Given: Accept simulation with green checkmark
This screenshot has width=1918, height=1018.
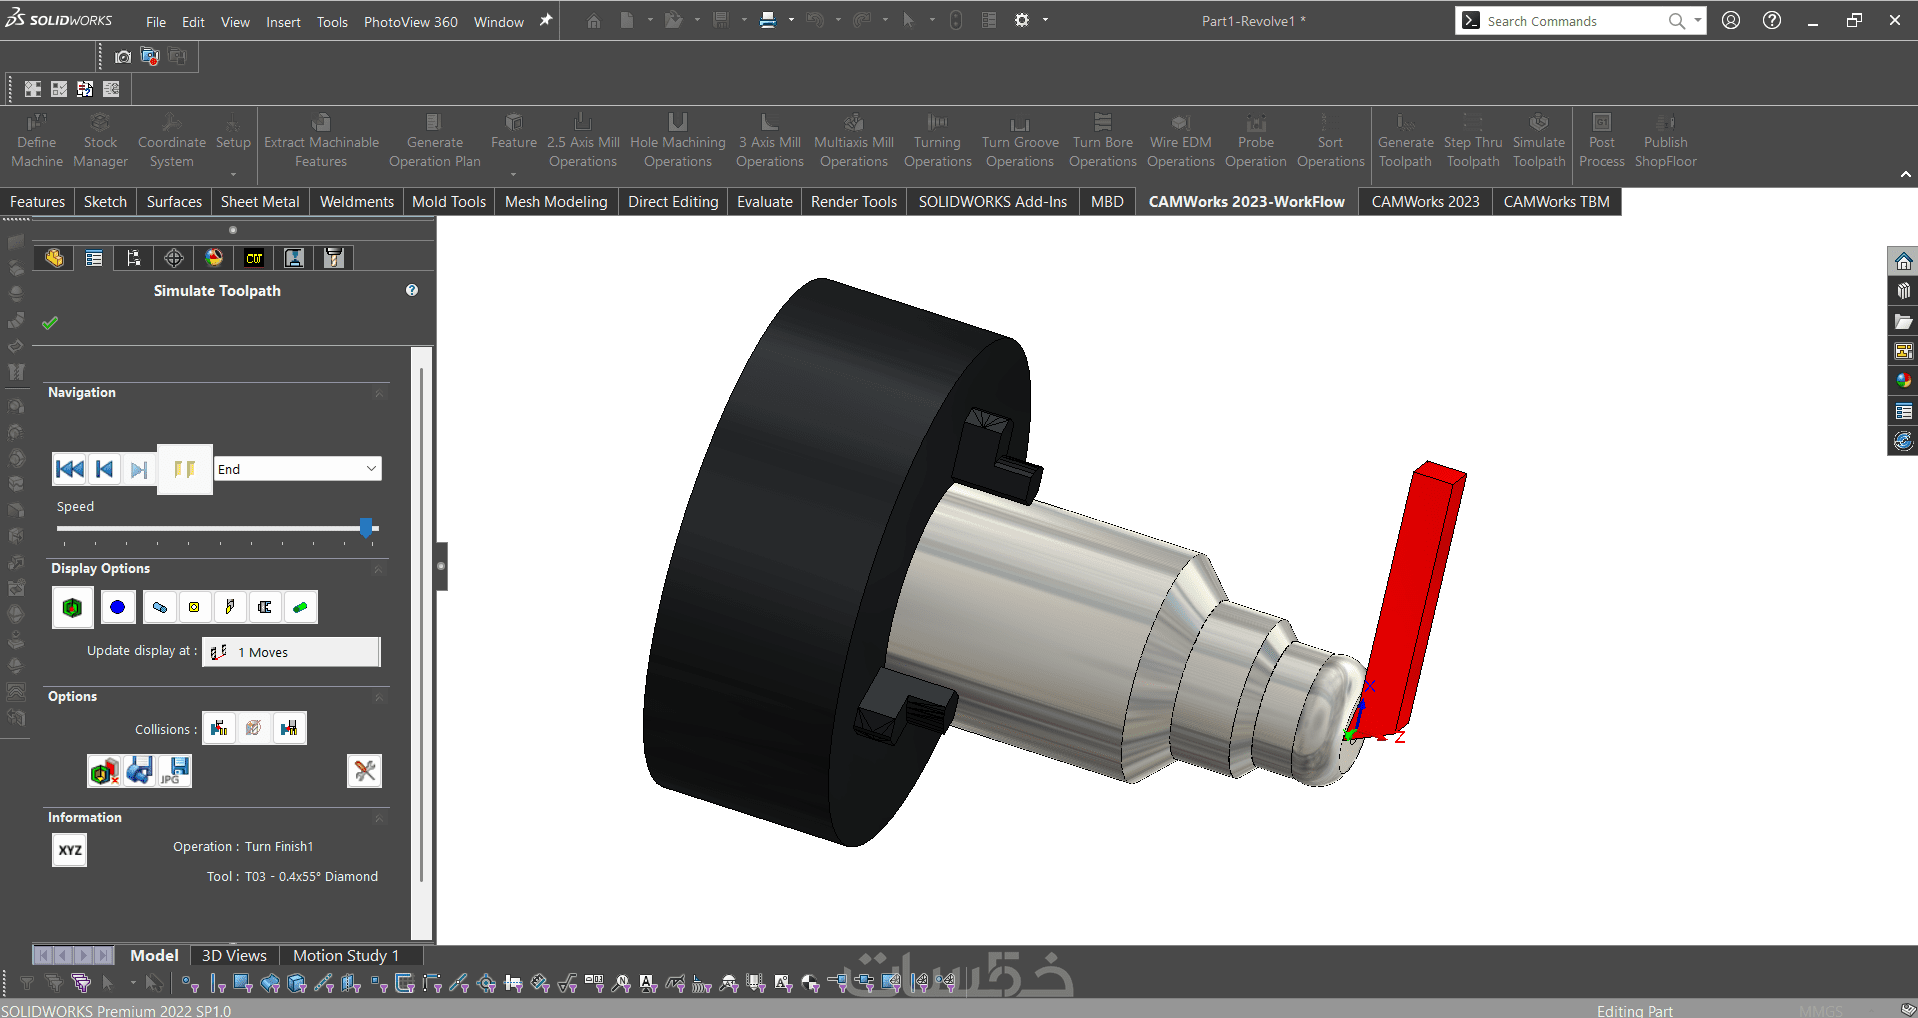Looking at the screenshot, I should pyautogui.click(x=50, y=323).
